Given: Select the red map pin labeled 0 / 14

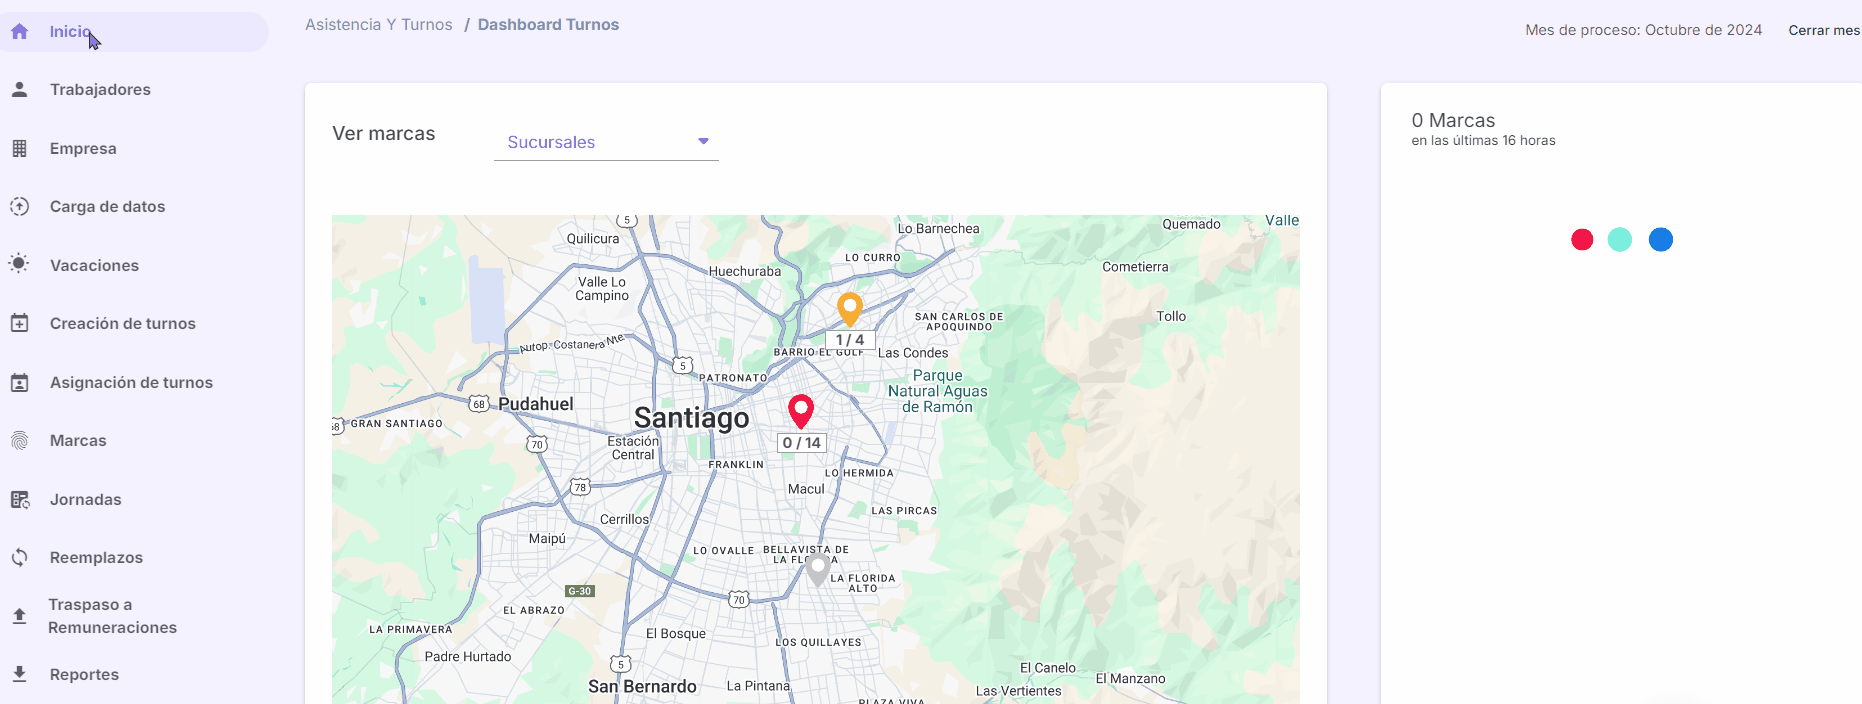Looking at the screenshot, I should point(801,411).
